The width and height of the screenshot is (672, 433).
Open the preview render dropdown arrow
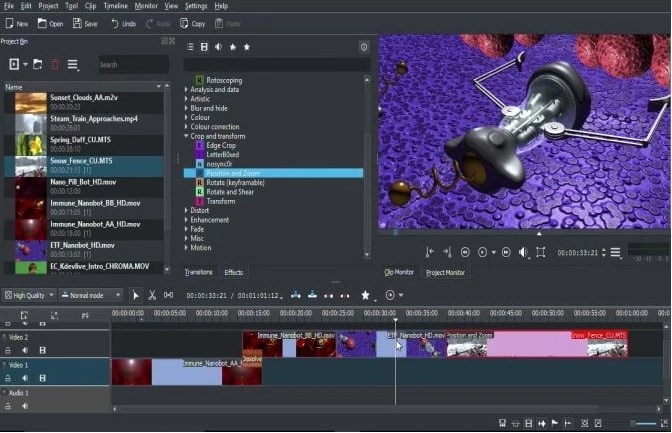pyautogui.click(x=401, y=295)
